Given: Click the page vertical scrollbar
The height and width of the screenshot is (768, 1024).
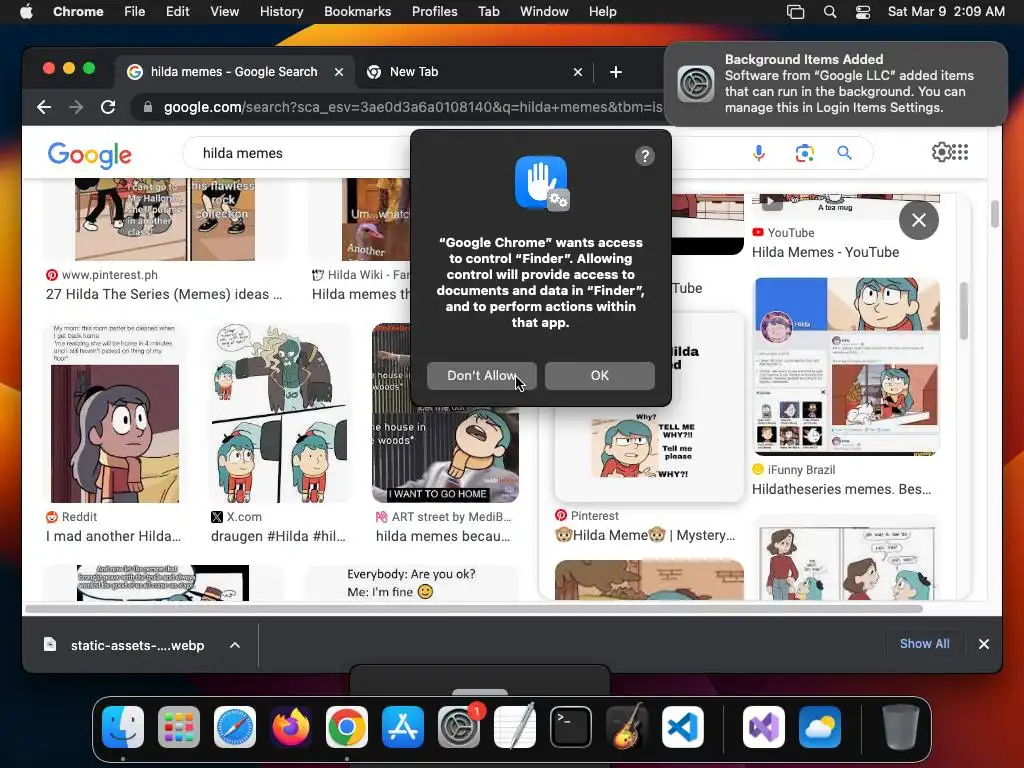Looking at the screenshot, I should tap(995, 214).
